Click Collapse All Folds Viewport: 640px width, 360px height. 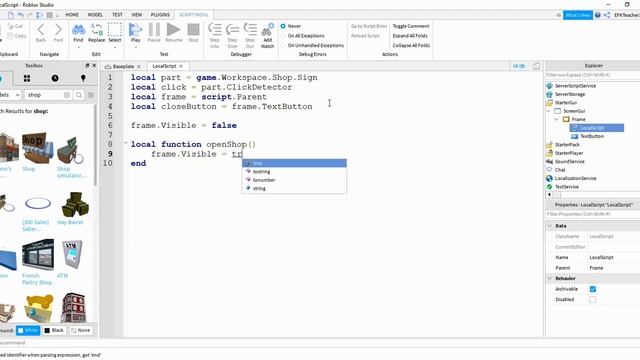(x=411, y=46)
